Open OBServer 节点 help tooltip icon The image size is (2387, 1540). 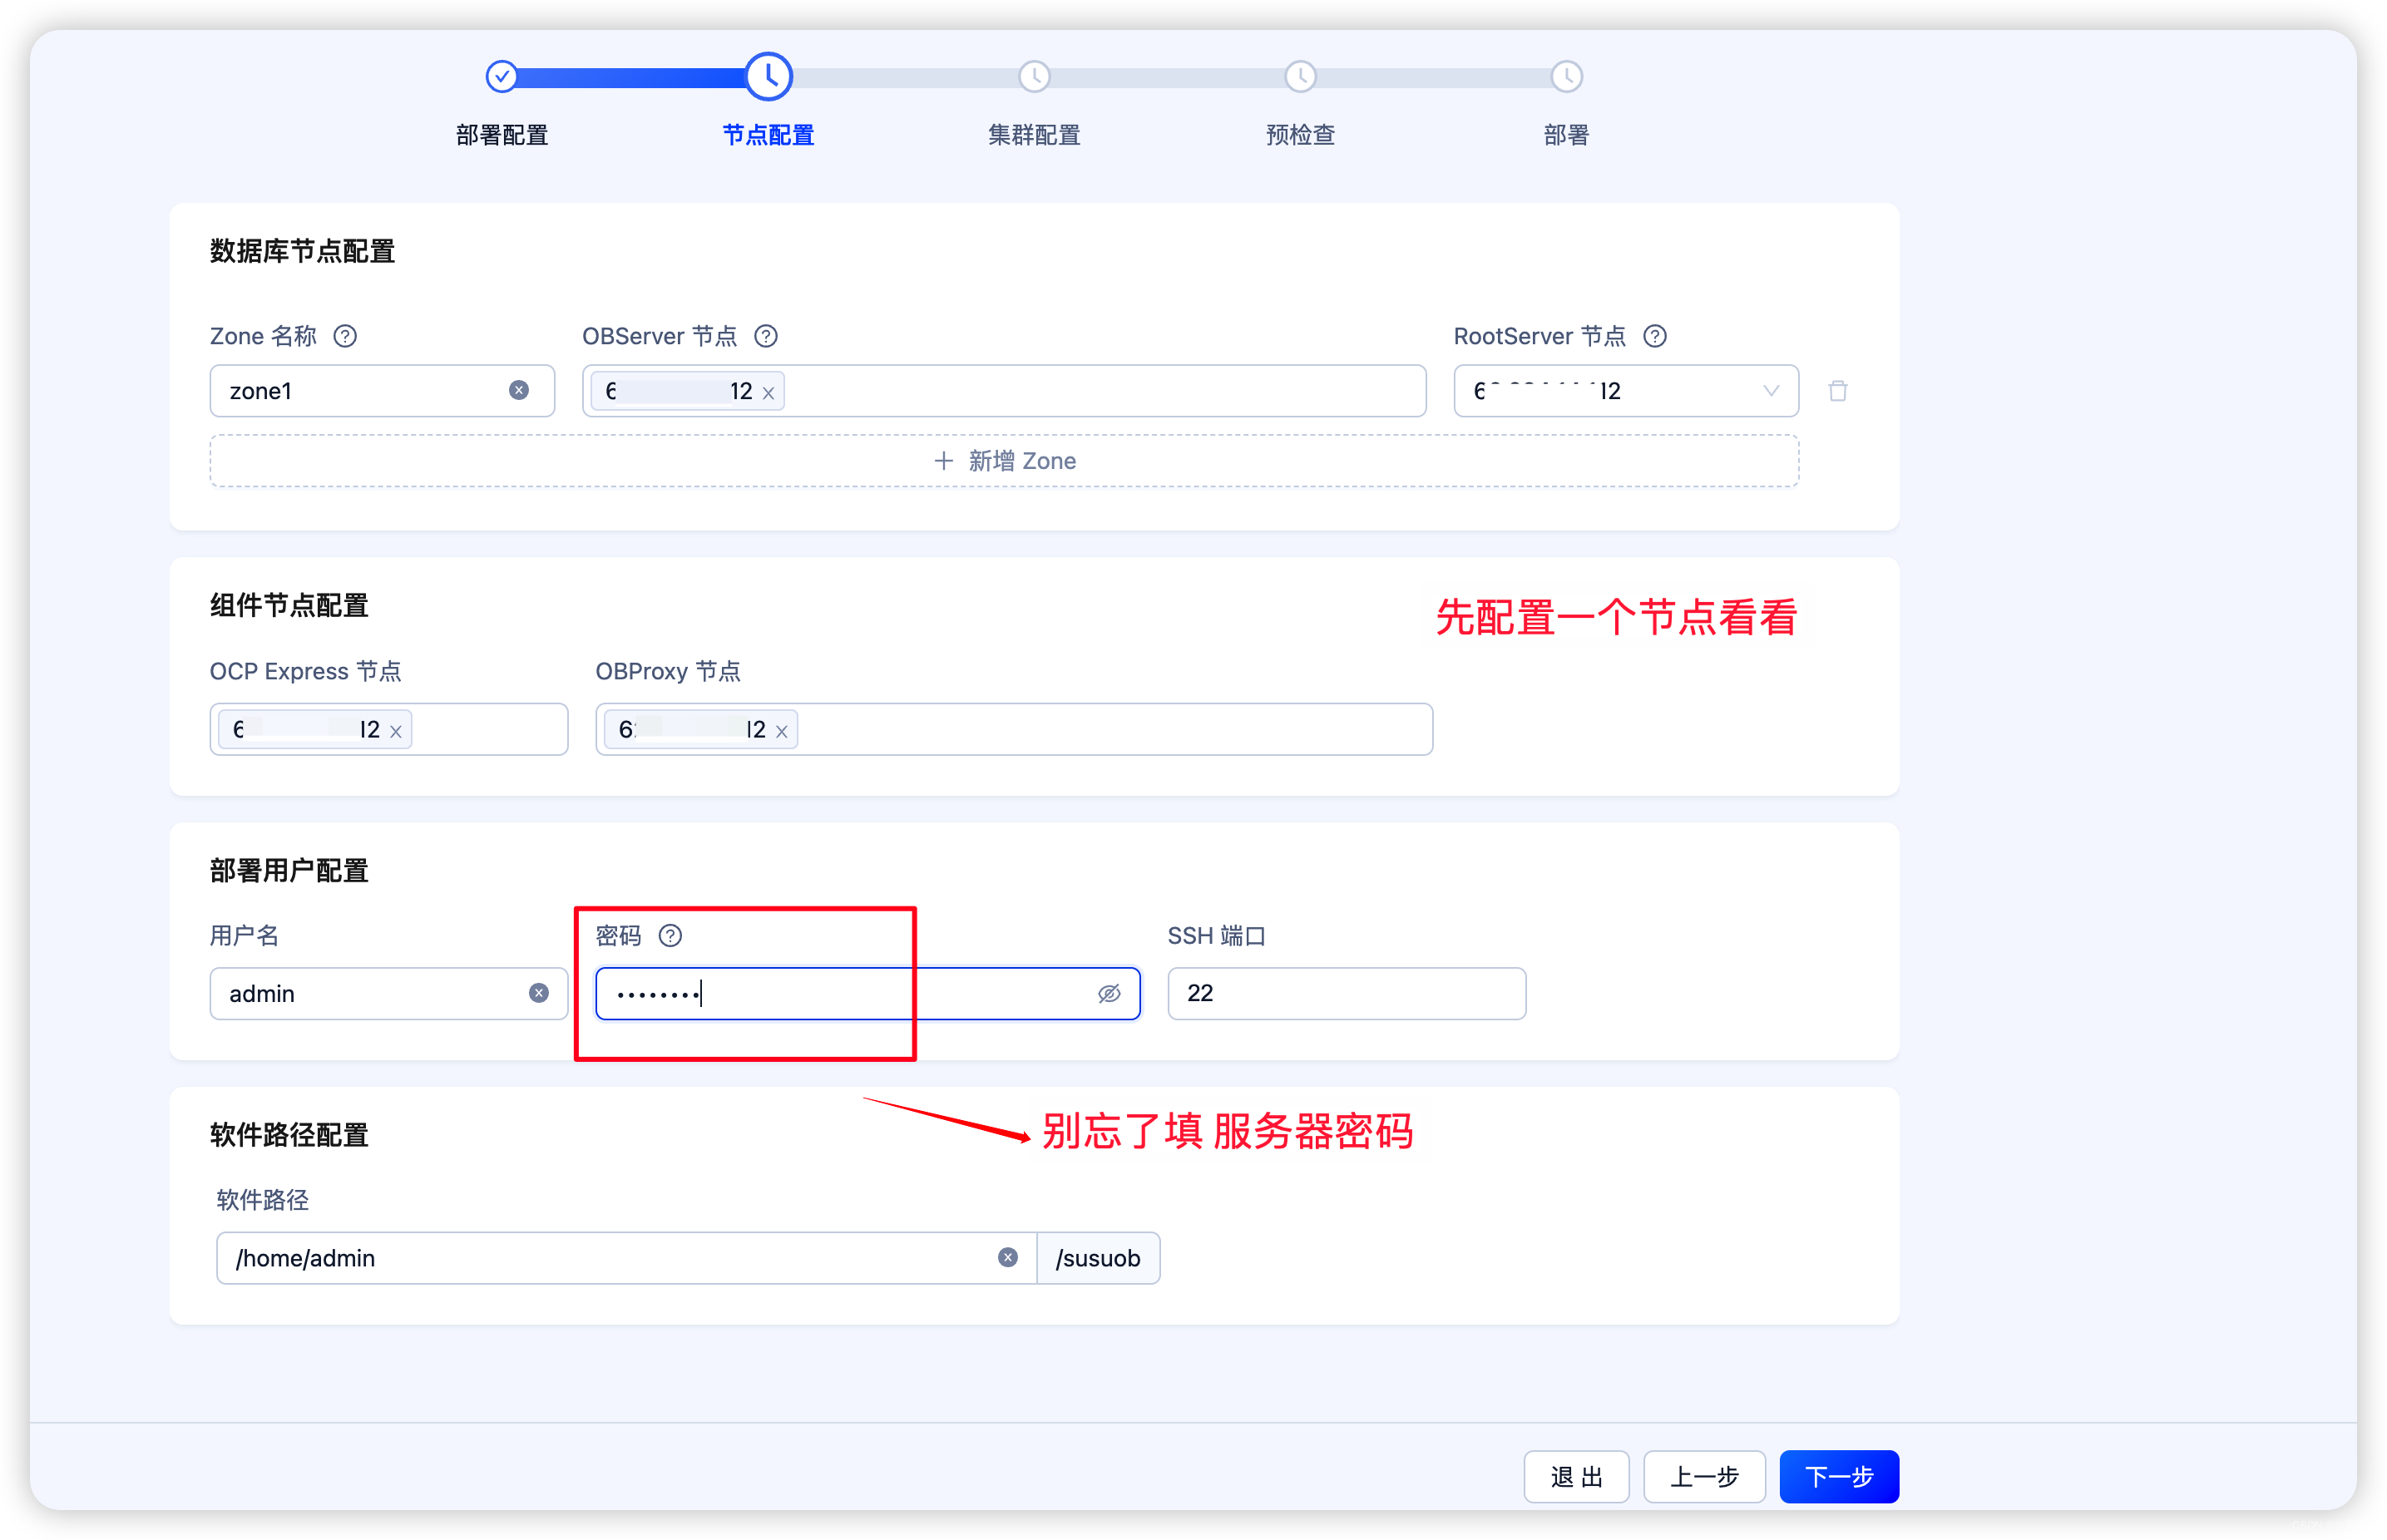pos(766,336)
